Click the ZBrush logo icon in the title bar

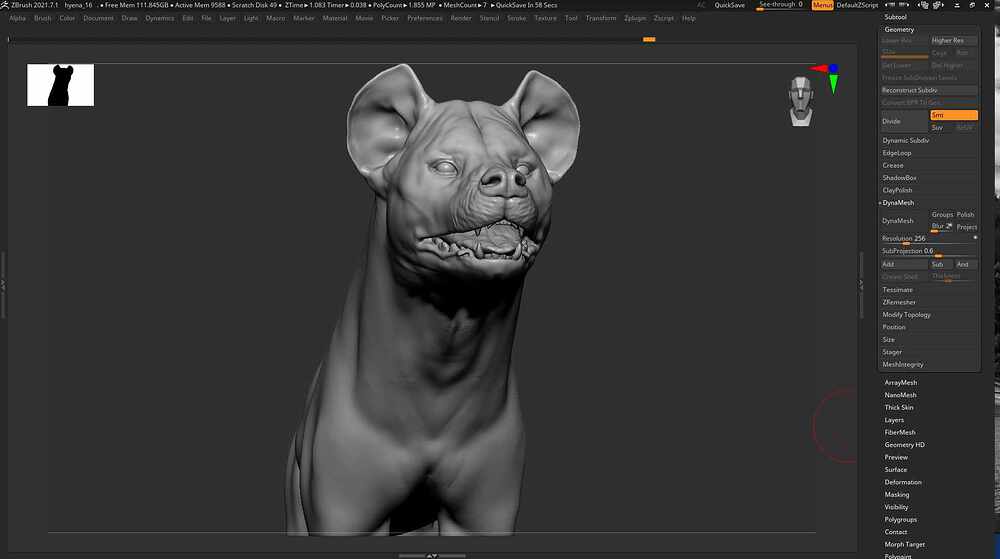4,4
